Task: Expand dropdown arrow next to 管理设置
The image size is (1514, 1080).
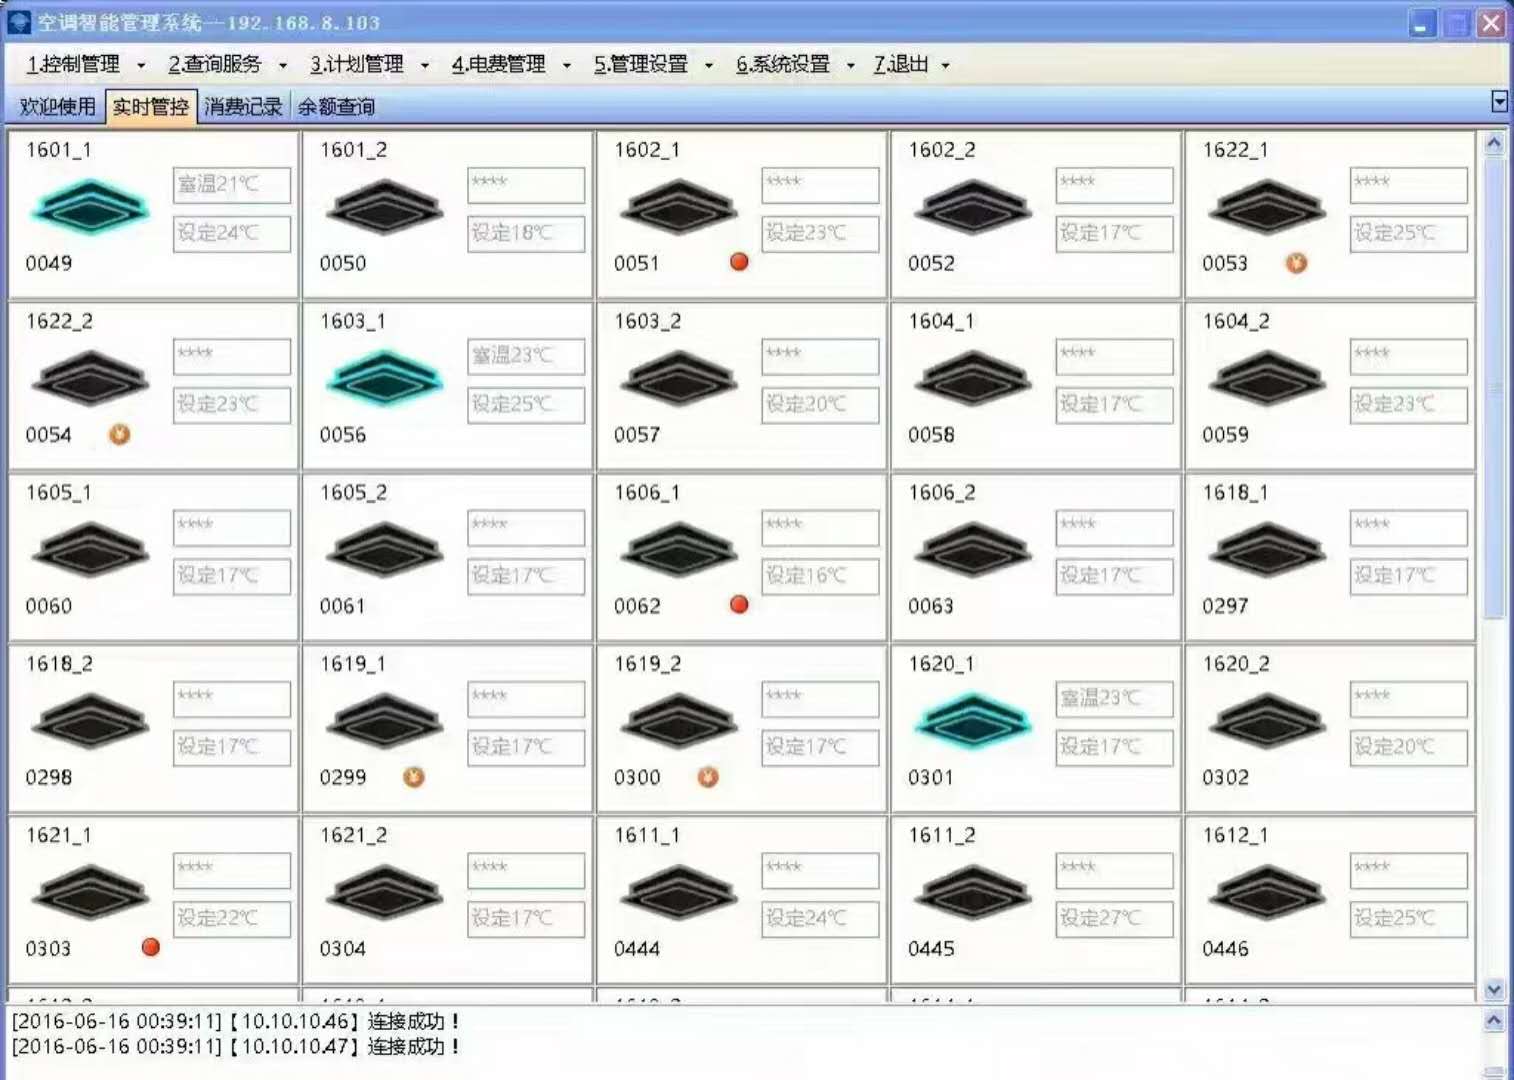Action: 709,66
